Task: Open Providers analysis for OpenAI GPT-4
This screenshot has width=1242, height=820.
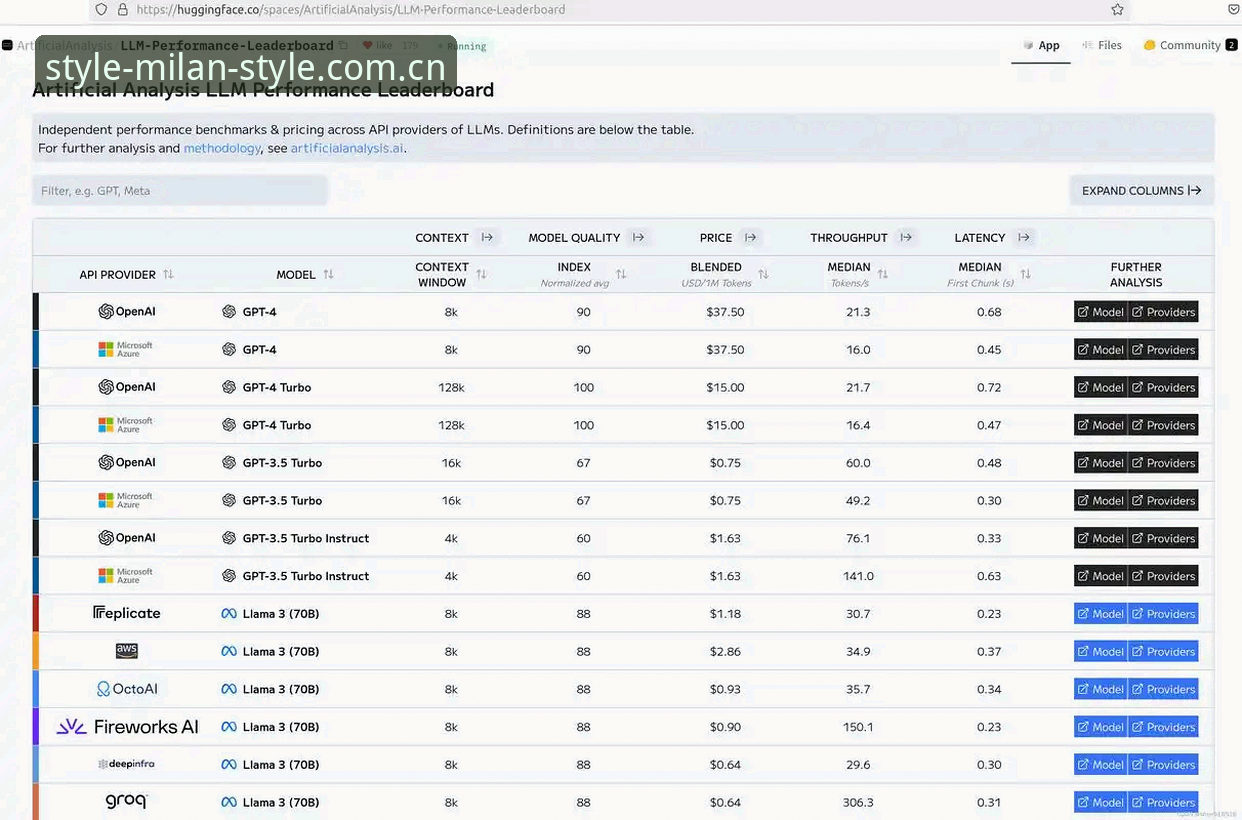Action: pos(1163,312)
